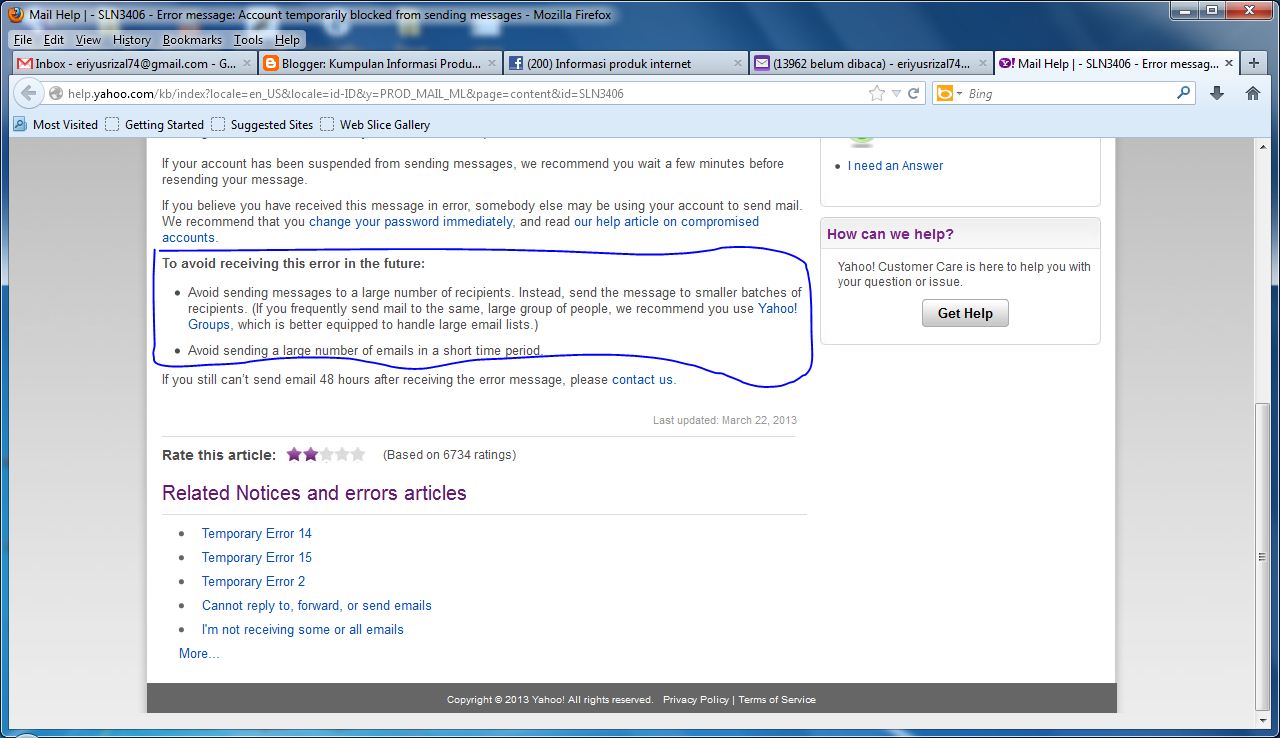This screenshot has width=1280, height=738.
Task: Go back using the back arrow button
Action: (x=28, y=93)
